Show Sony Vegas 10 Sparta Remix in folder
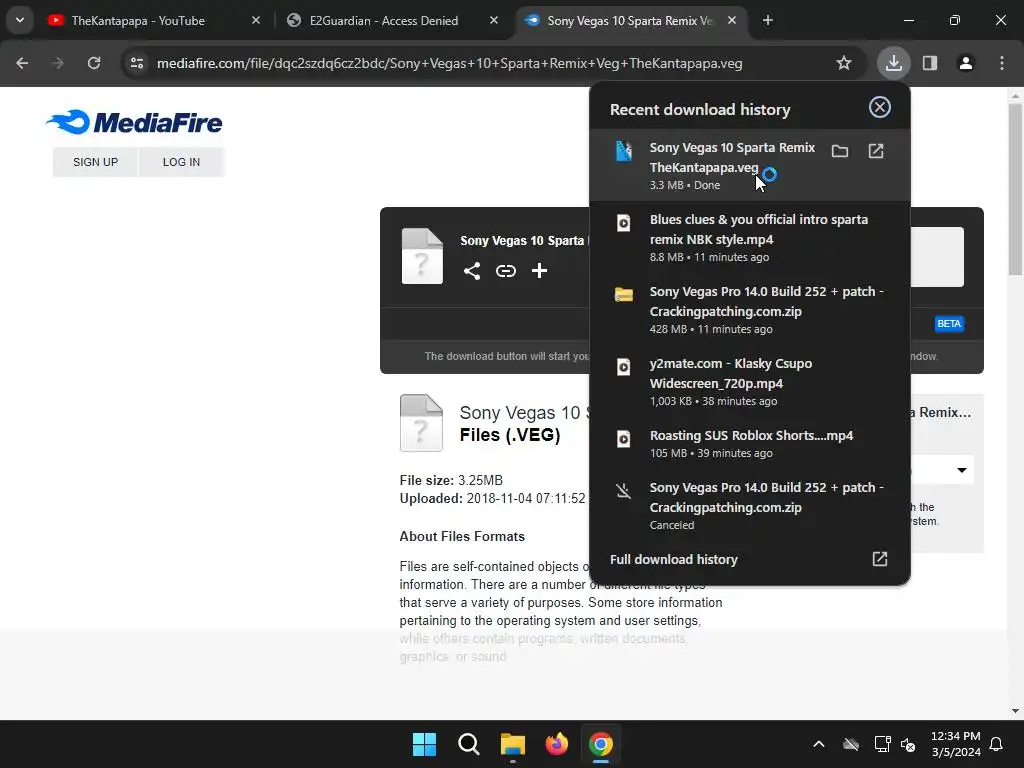The height and width of the screenshot is (768, 1024). (840, 152)
